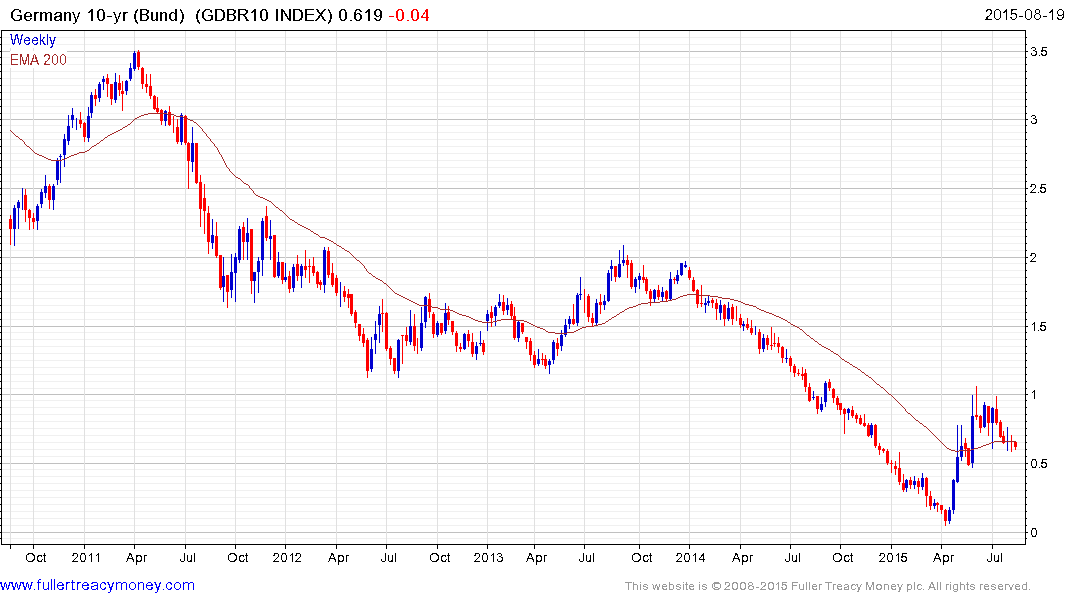This screenshot has width=1075, height=600.
Task: Click the Fuller Treacy Money copyright notice
Action: [827, 586]
